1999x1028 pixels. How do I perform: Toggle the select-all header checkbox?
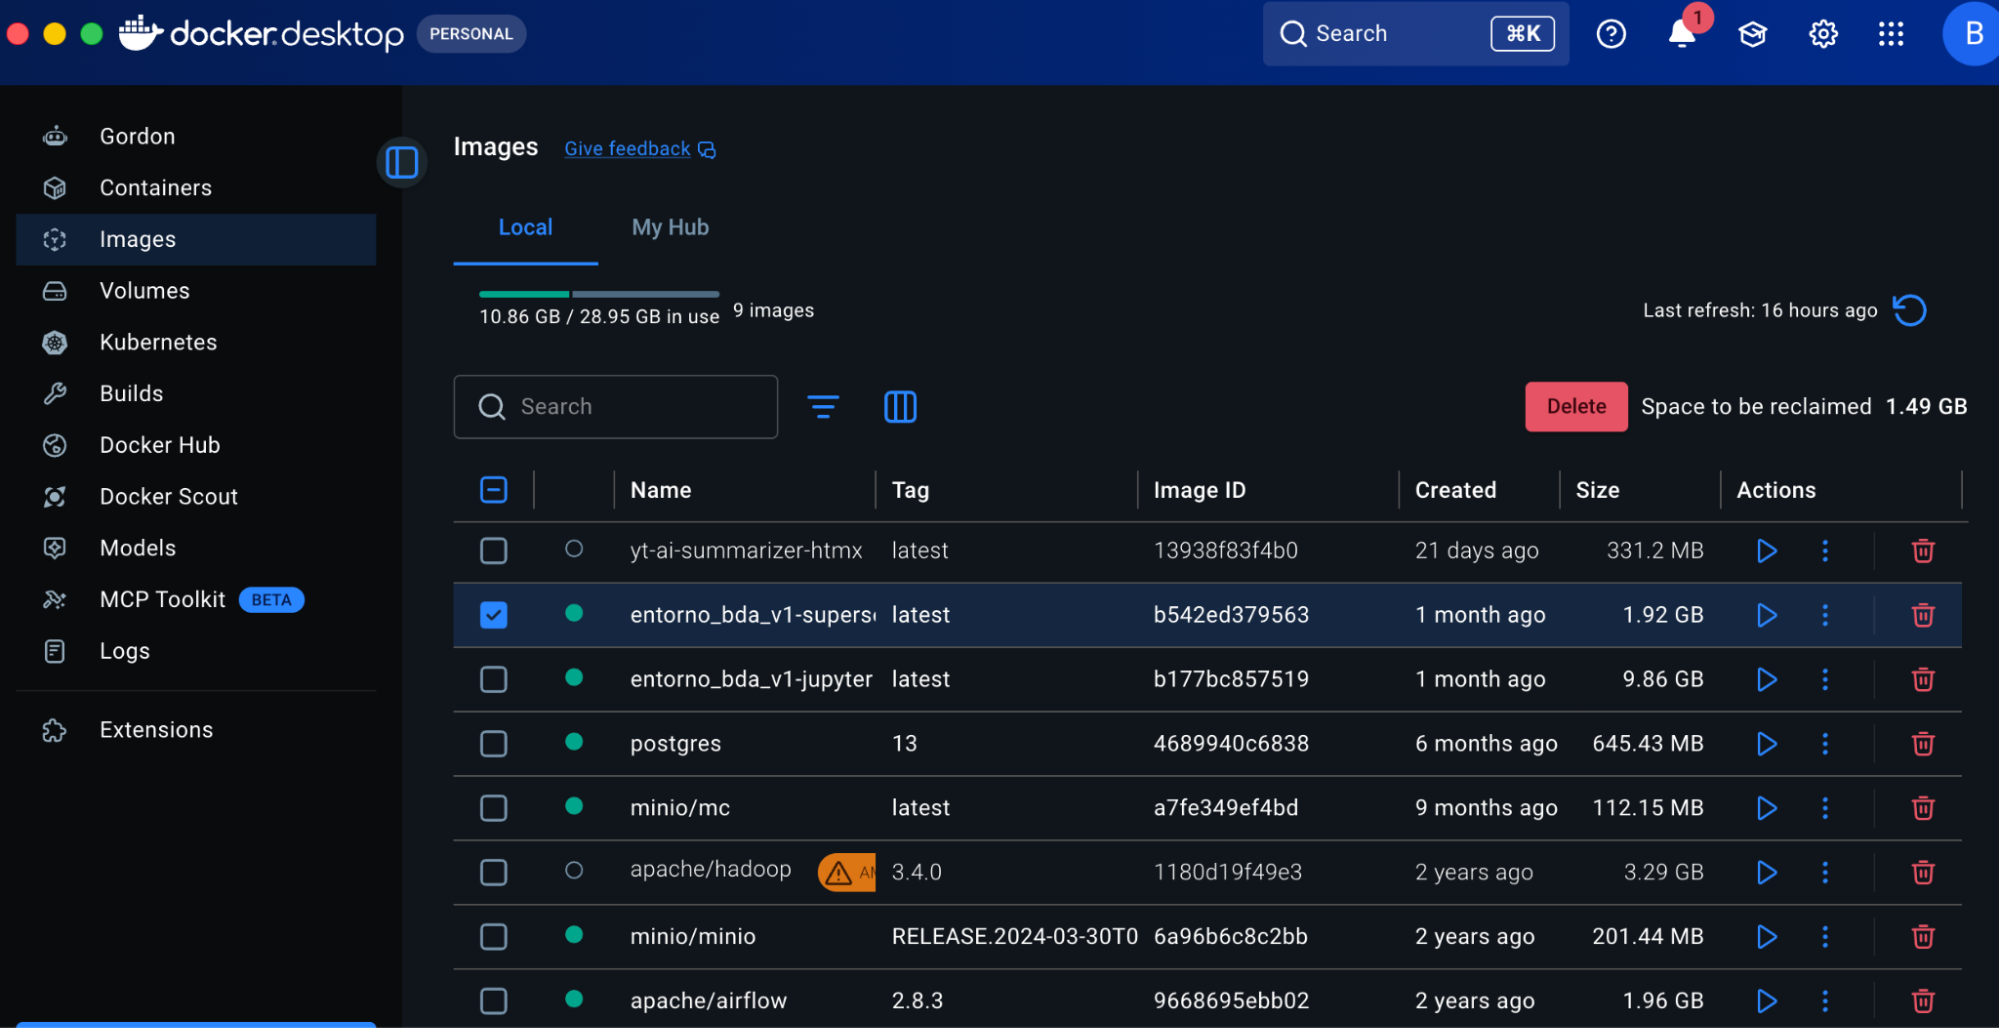point(494,490)
